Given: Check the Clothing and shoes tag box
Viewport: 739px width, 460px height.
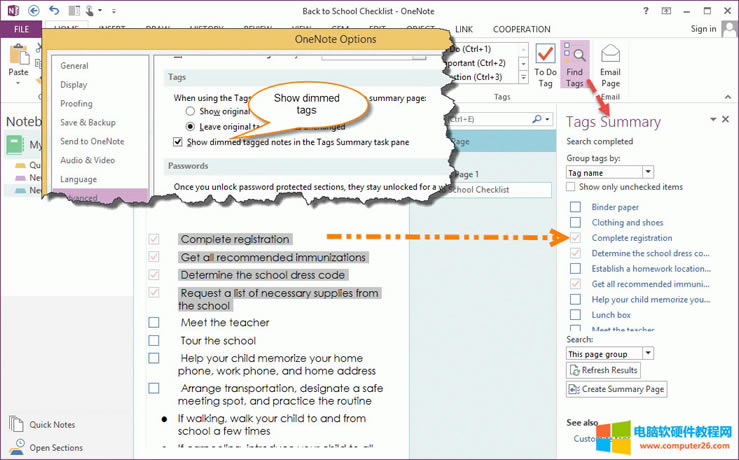Looking at the screenshot, I should (x=575, y=222).
